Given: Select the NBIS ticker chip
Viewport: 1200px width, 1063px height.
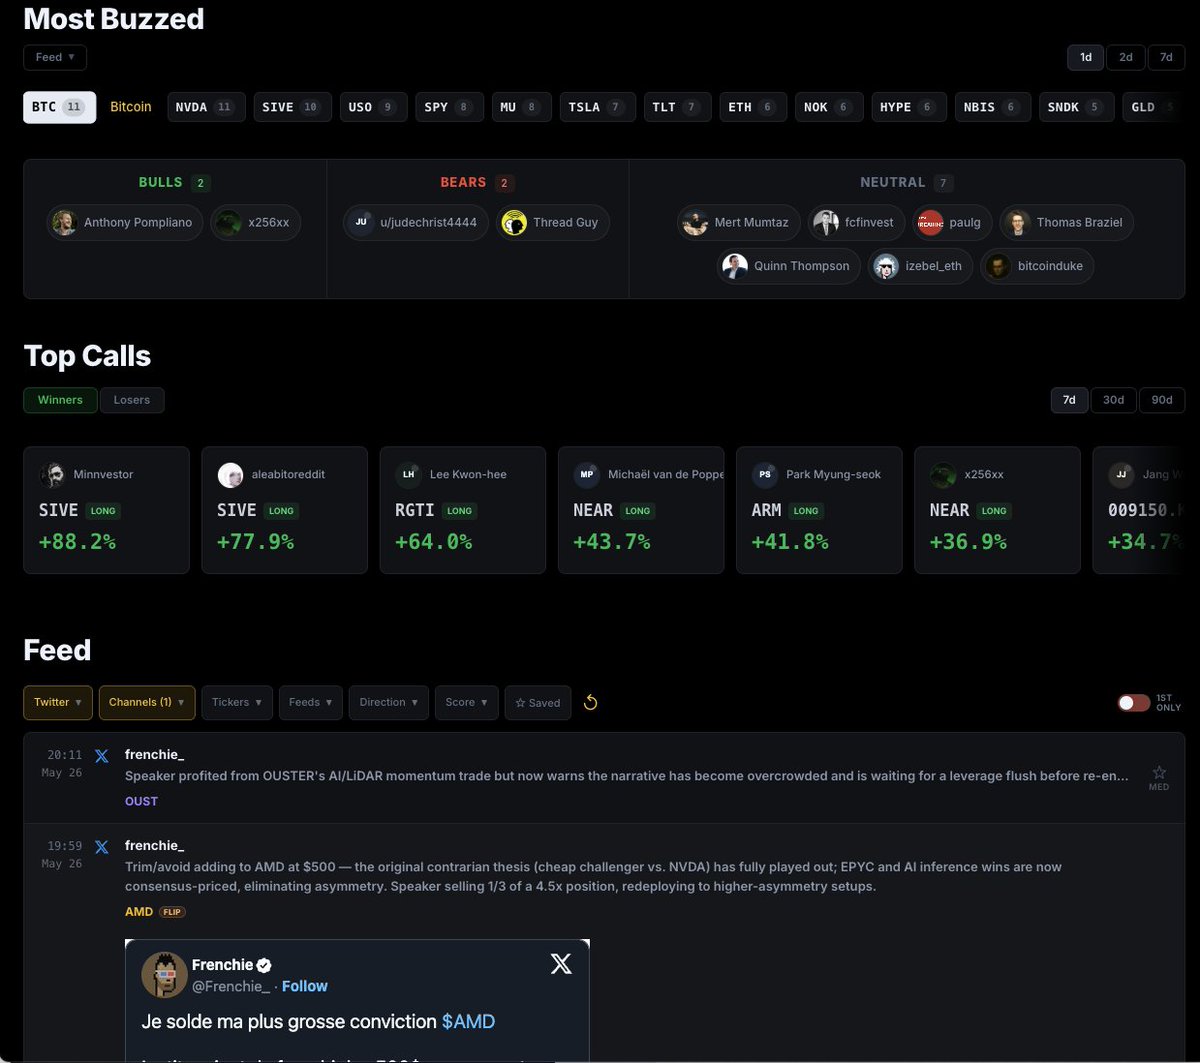Looking at the screenshot, I should (992, 107).
